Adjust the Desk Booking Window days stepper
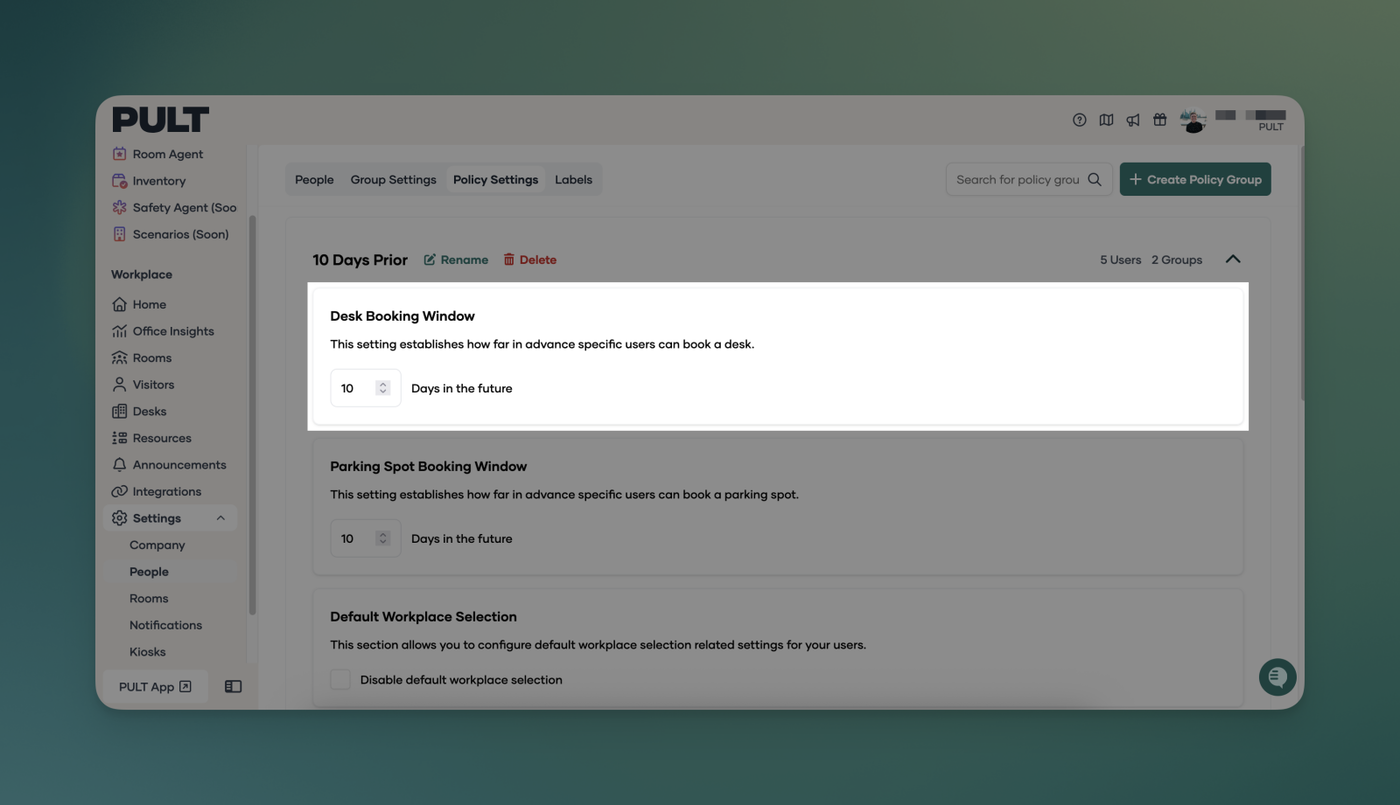This screenshot has height=805, width=1400. pos(382,388)
